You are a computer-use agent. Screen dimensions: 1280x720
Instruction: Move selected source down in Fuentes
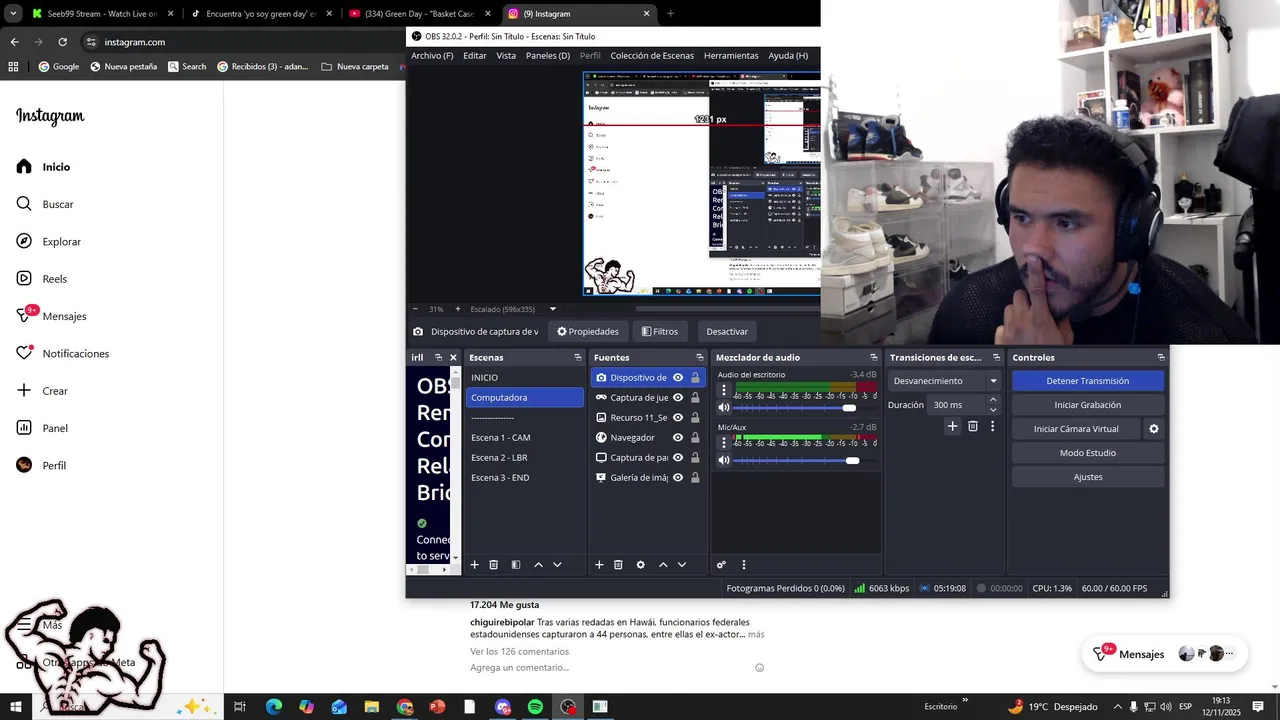[x=682, y=565]
